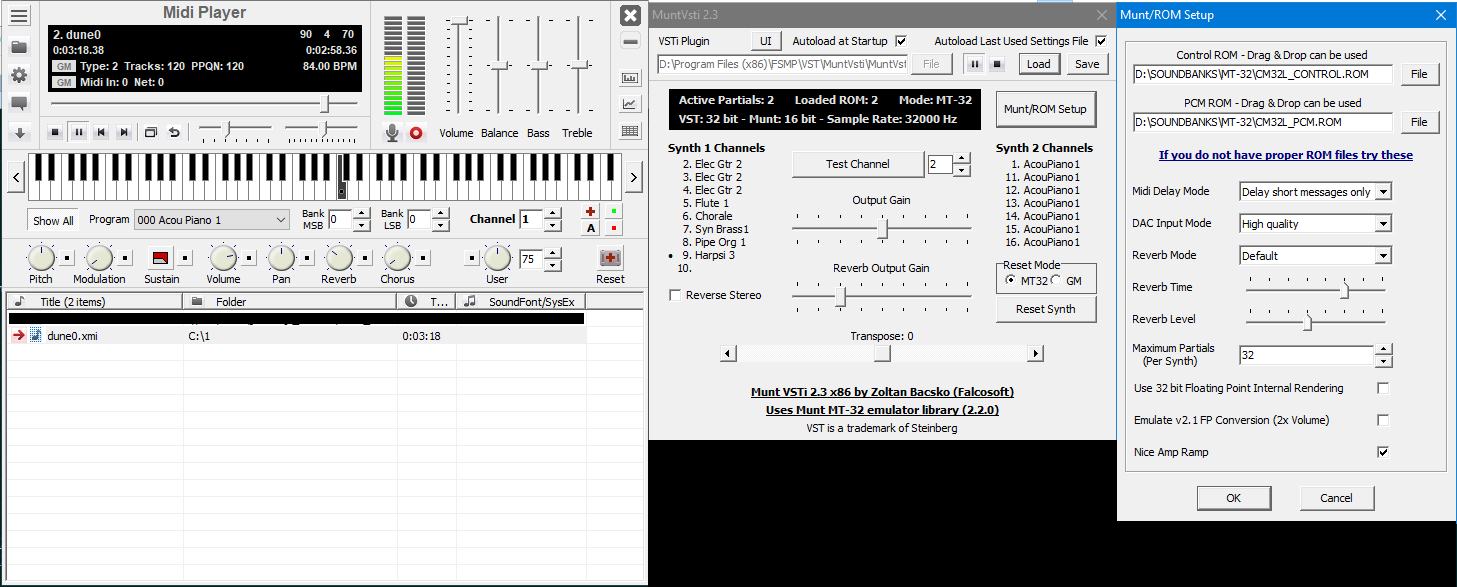The width and height of the screenshot is (1457, 587).
Task: Enable Reverse Stereo checkbox
Action: (675, 295)
